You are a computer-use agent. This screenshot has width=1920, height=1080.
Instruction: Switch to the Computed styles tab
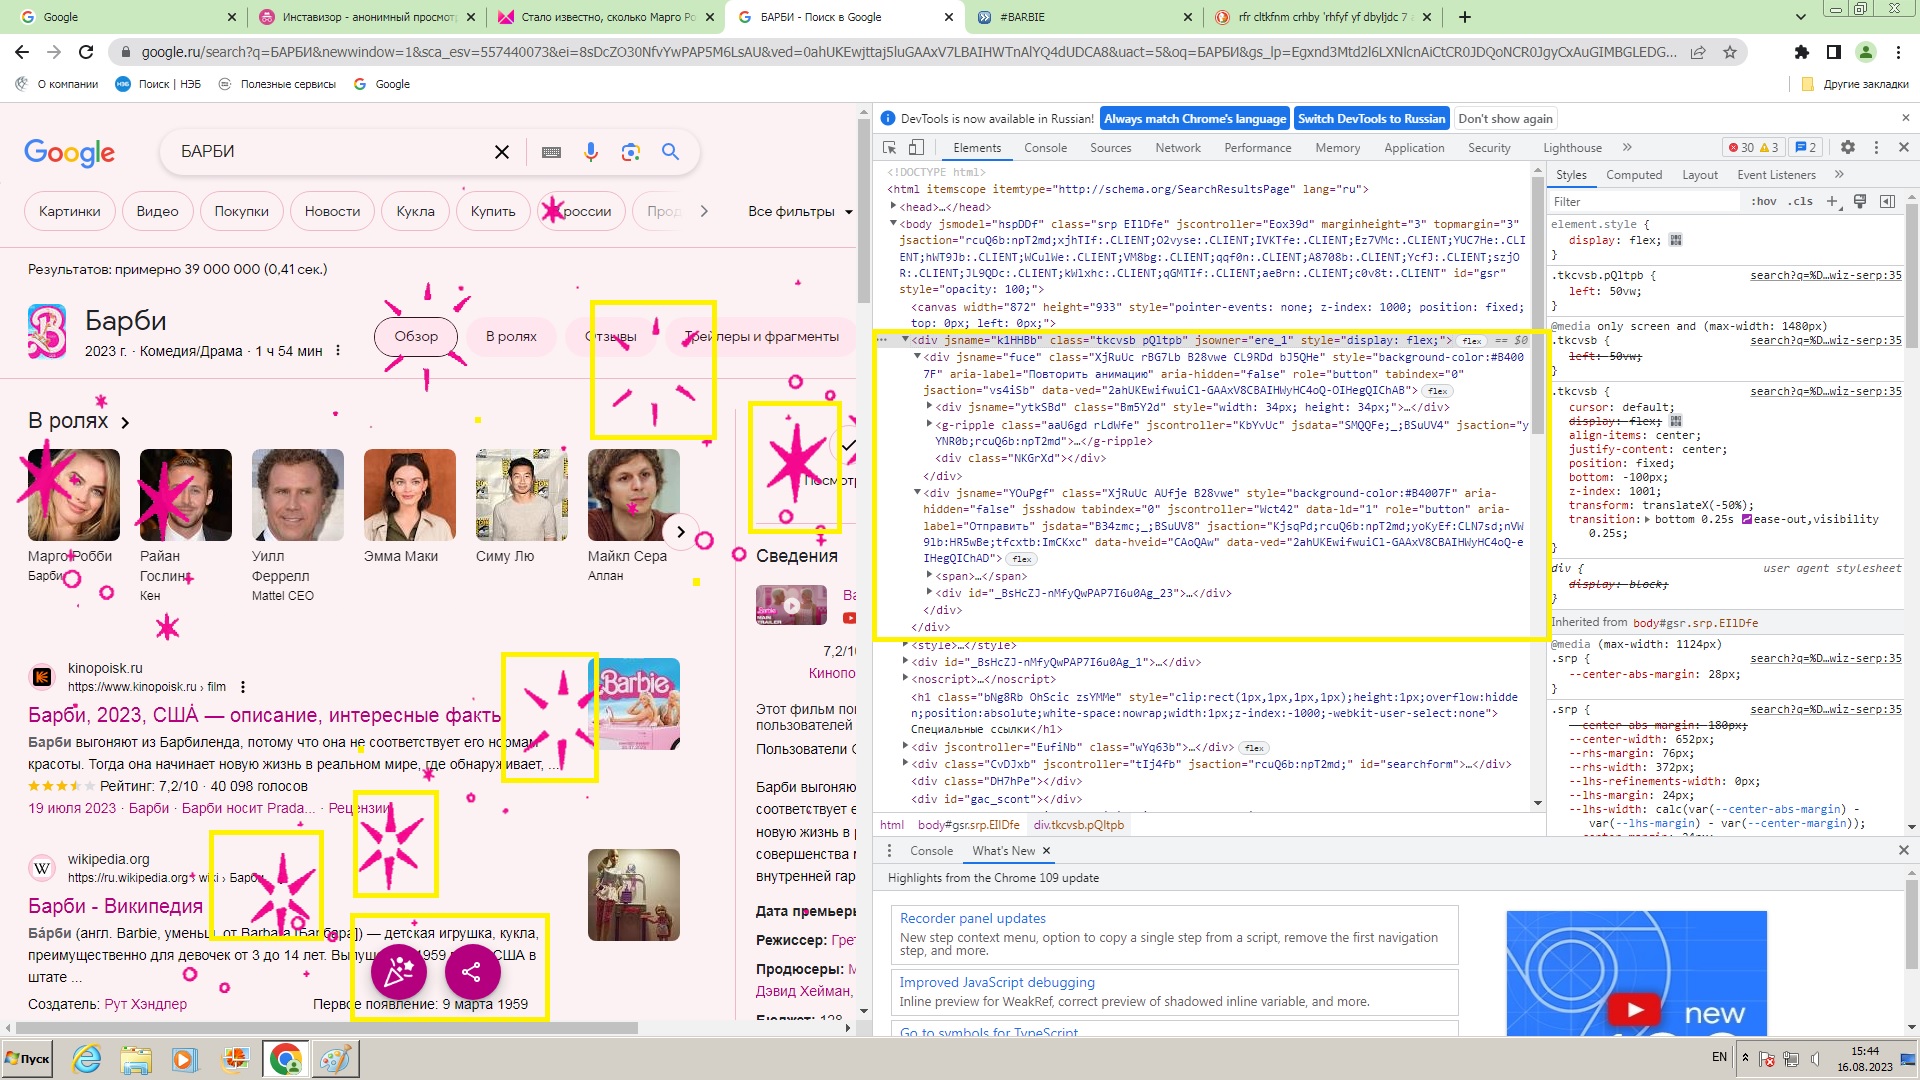click(1634, 175)
